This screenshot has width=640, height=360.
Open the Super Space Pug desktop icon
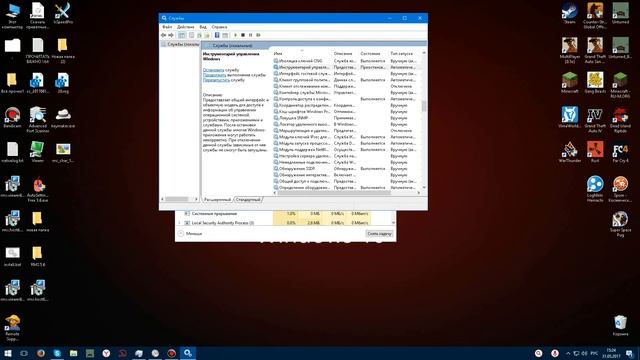[x=620, y=224]
